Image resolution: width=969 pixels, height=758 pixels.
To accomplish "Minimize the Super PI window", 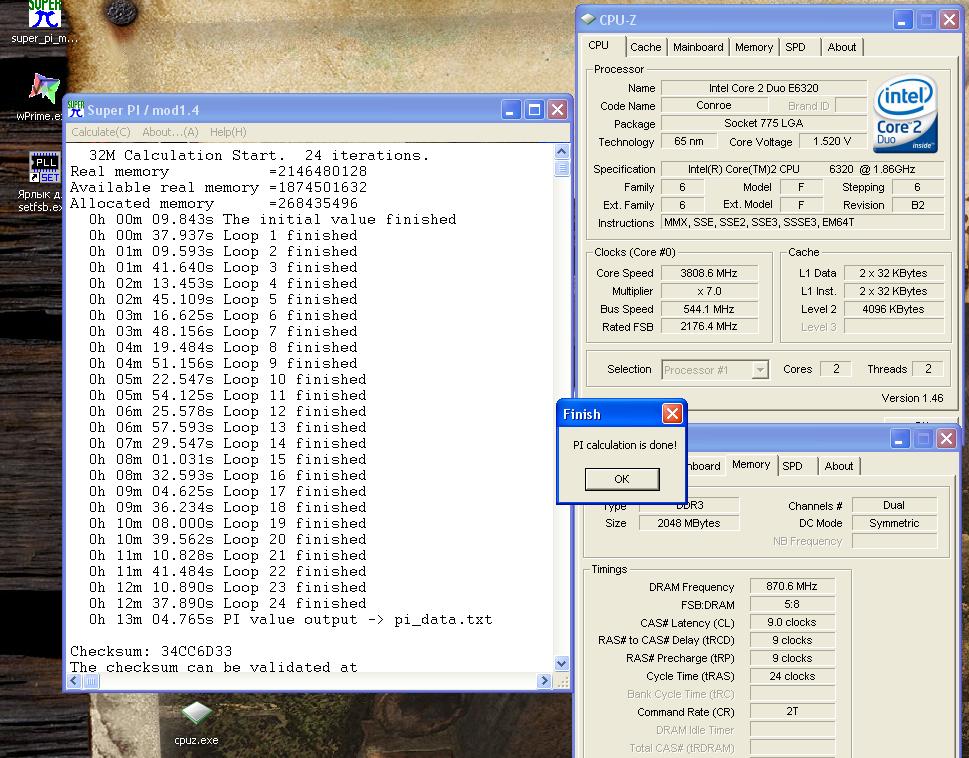I will (x=510, y=110).
